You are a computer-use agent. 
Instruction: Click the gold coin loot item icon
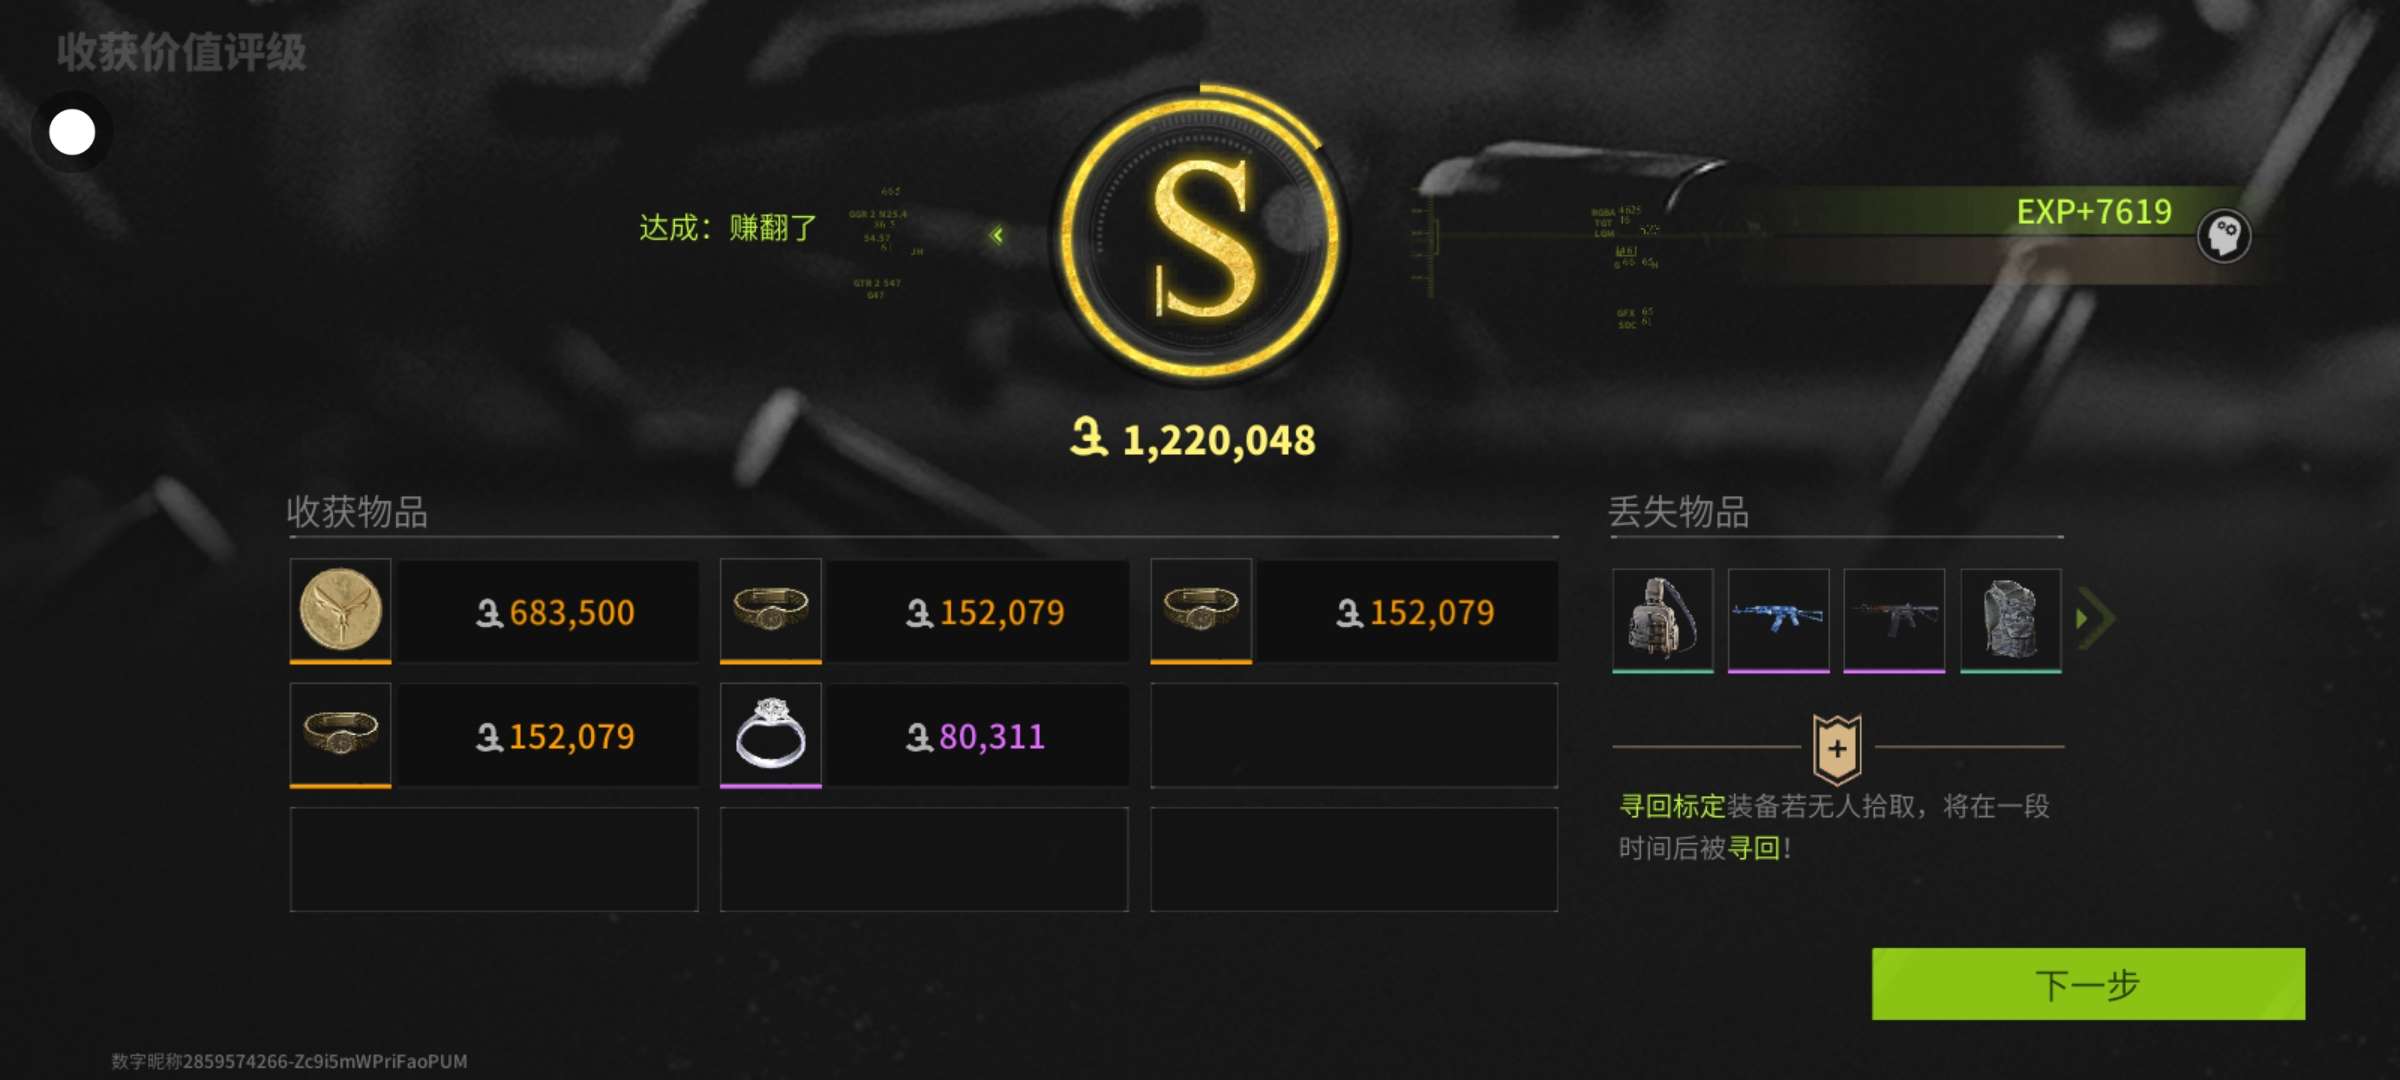click(340, 610)
